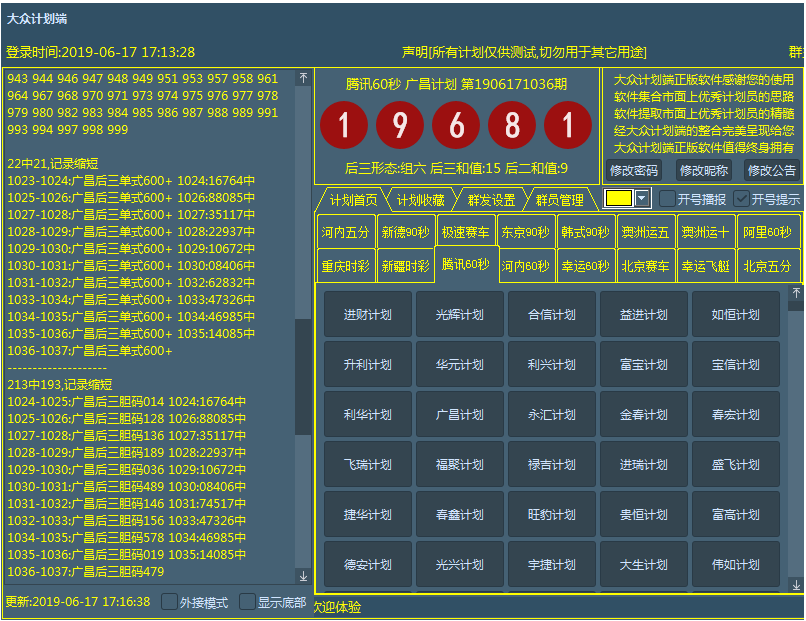Image resolution: width=806 pixels, height=621 pixels.
Task: Click log panel scroll-to-bottom arrow
Action: [304, 576]
